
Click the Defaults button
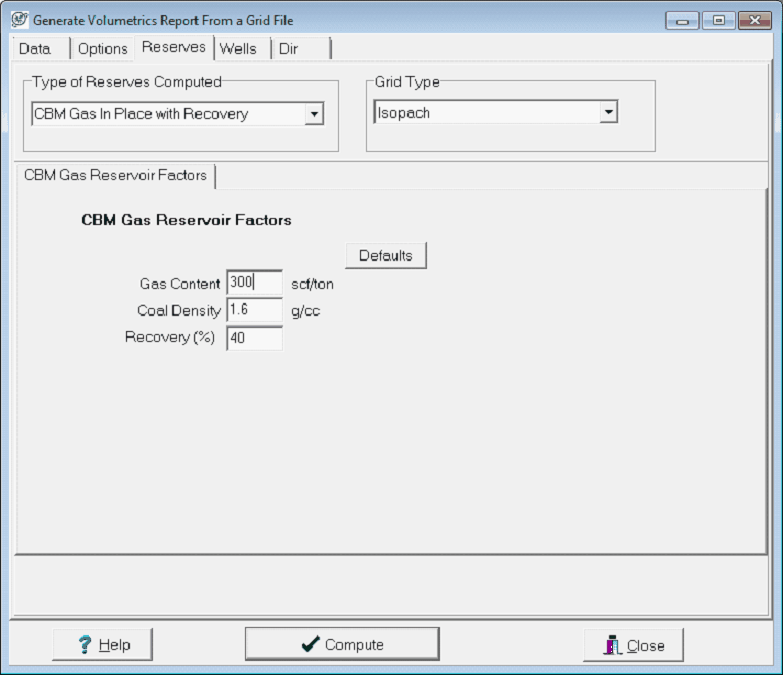pos(385,255)
